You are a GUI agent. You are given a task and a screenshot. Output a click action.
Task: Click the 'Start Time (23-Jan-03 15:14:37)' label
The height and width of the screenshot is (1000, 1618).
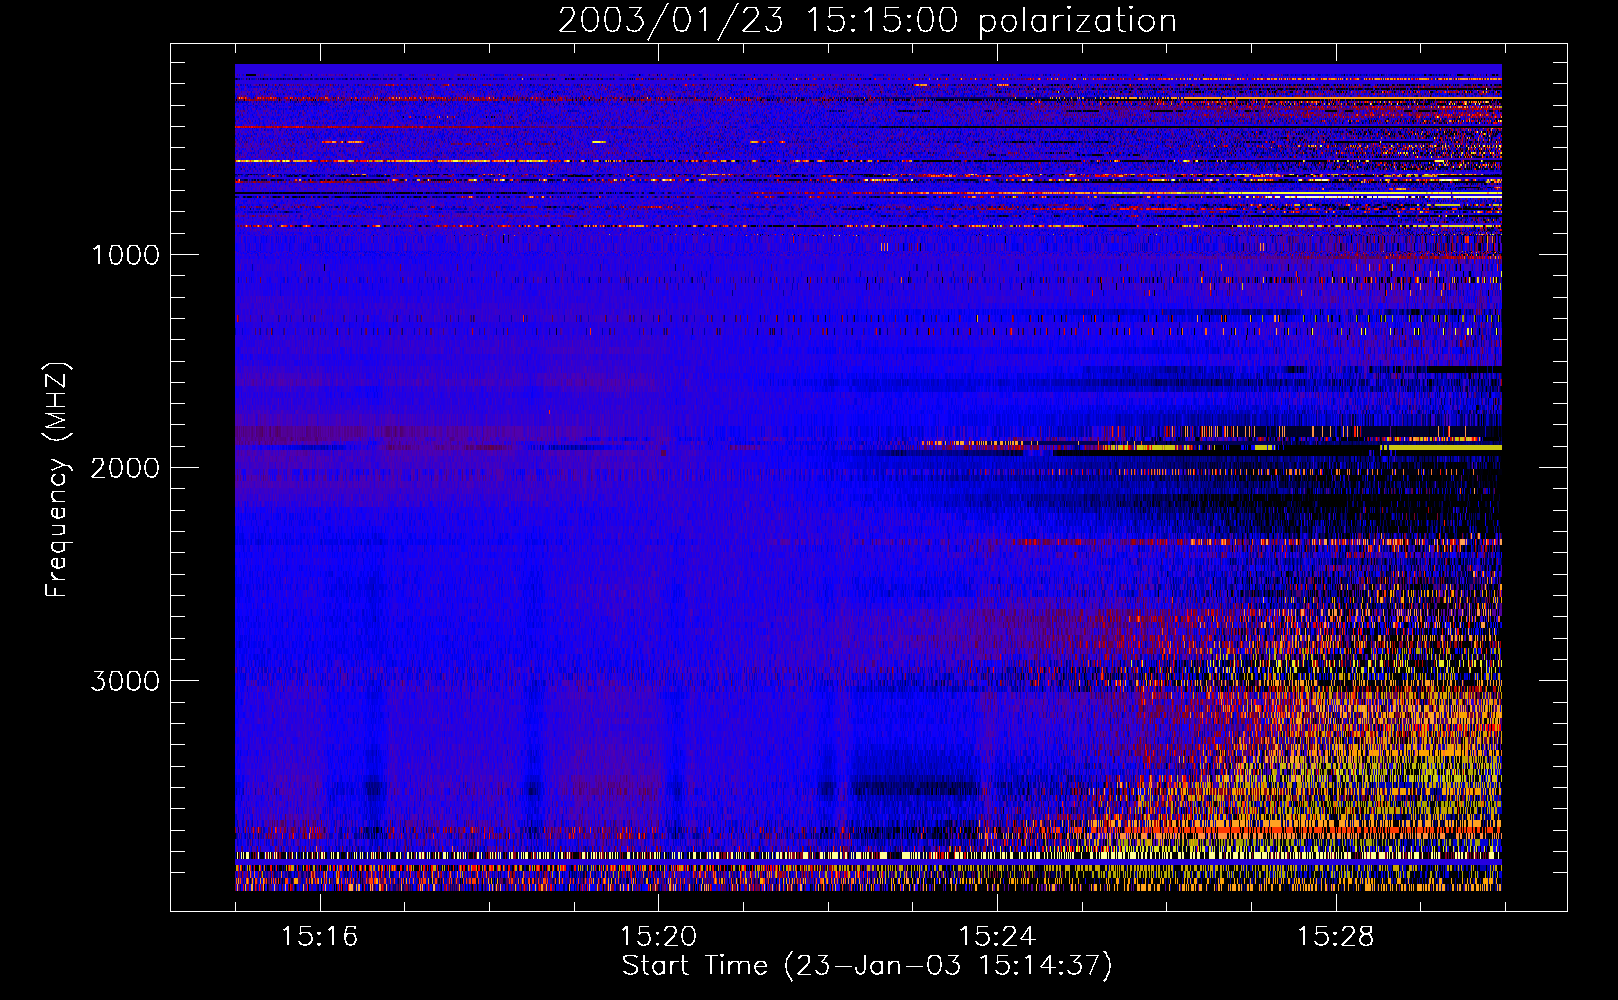(867, 966)
